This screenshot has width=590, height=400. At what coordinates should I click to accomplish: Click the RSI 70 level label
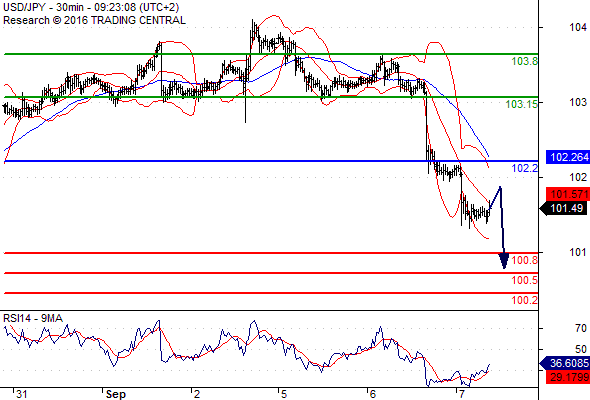(x=581, y=328)
